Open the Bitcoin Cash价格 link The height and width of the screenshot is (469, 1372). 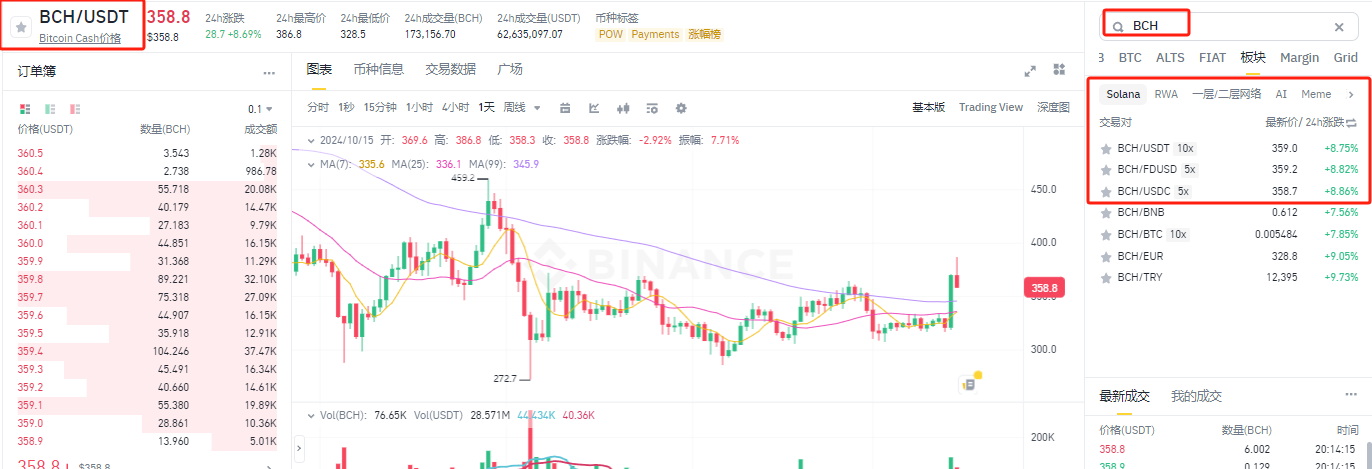pos(80,38)
